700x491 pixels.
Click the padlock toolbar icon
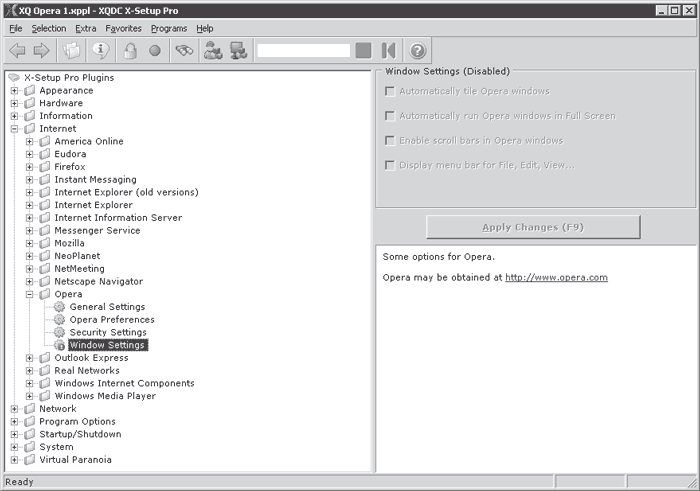pos(129,50)
